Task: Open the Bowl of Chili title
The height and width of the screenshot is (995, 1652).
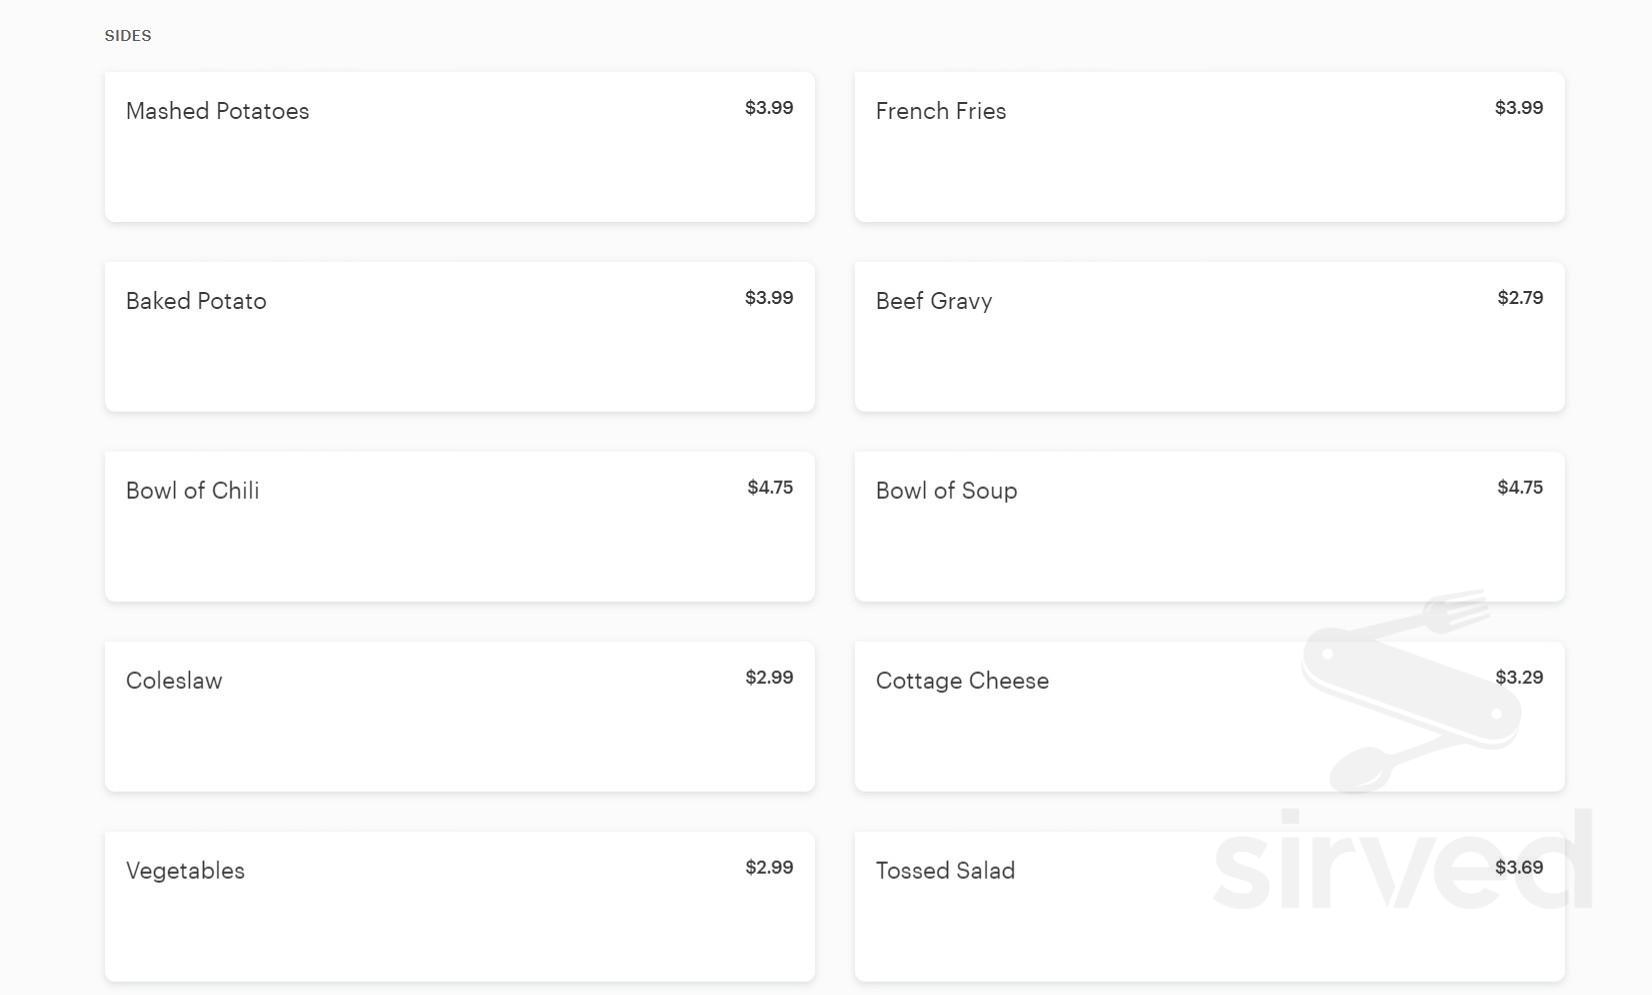Action: coord(192,491)
